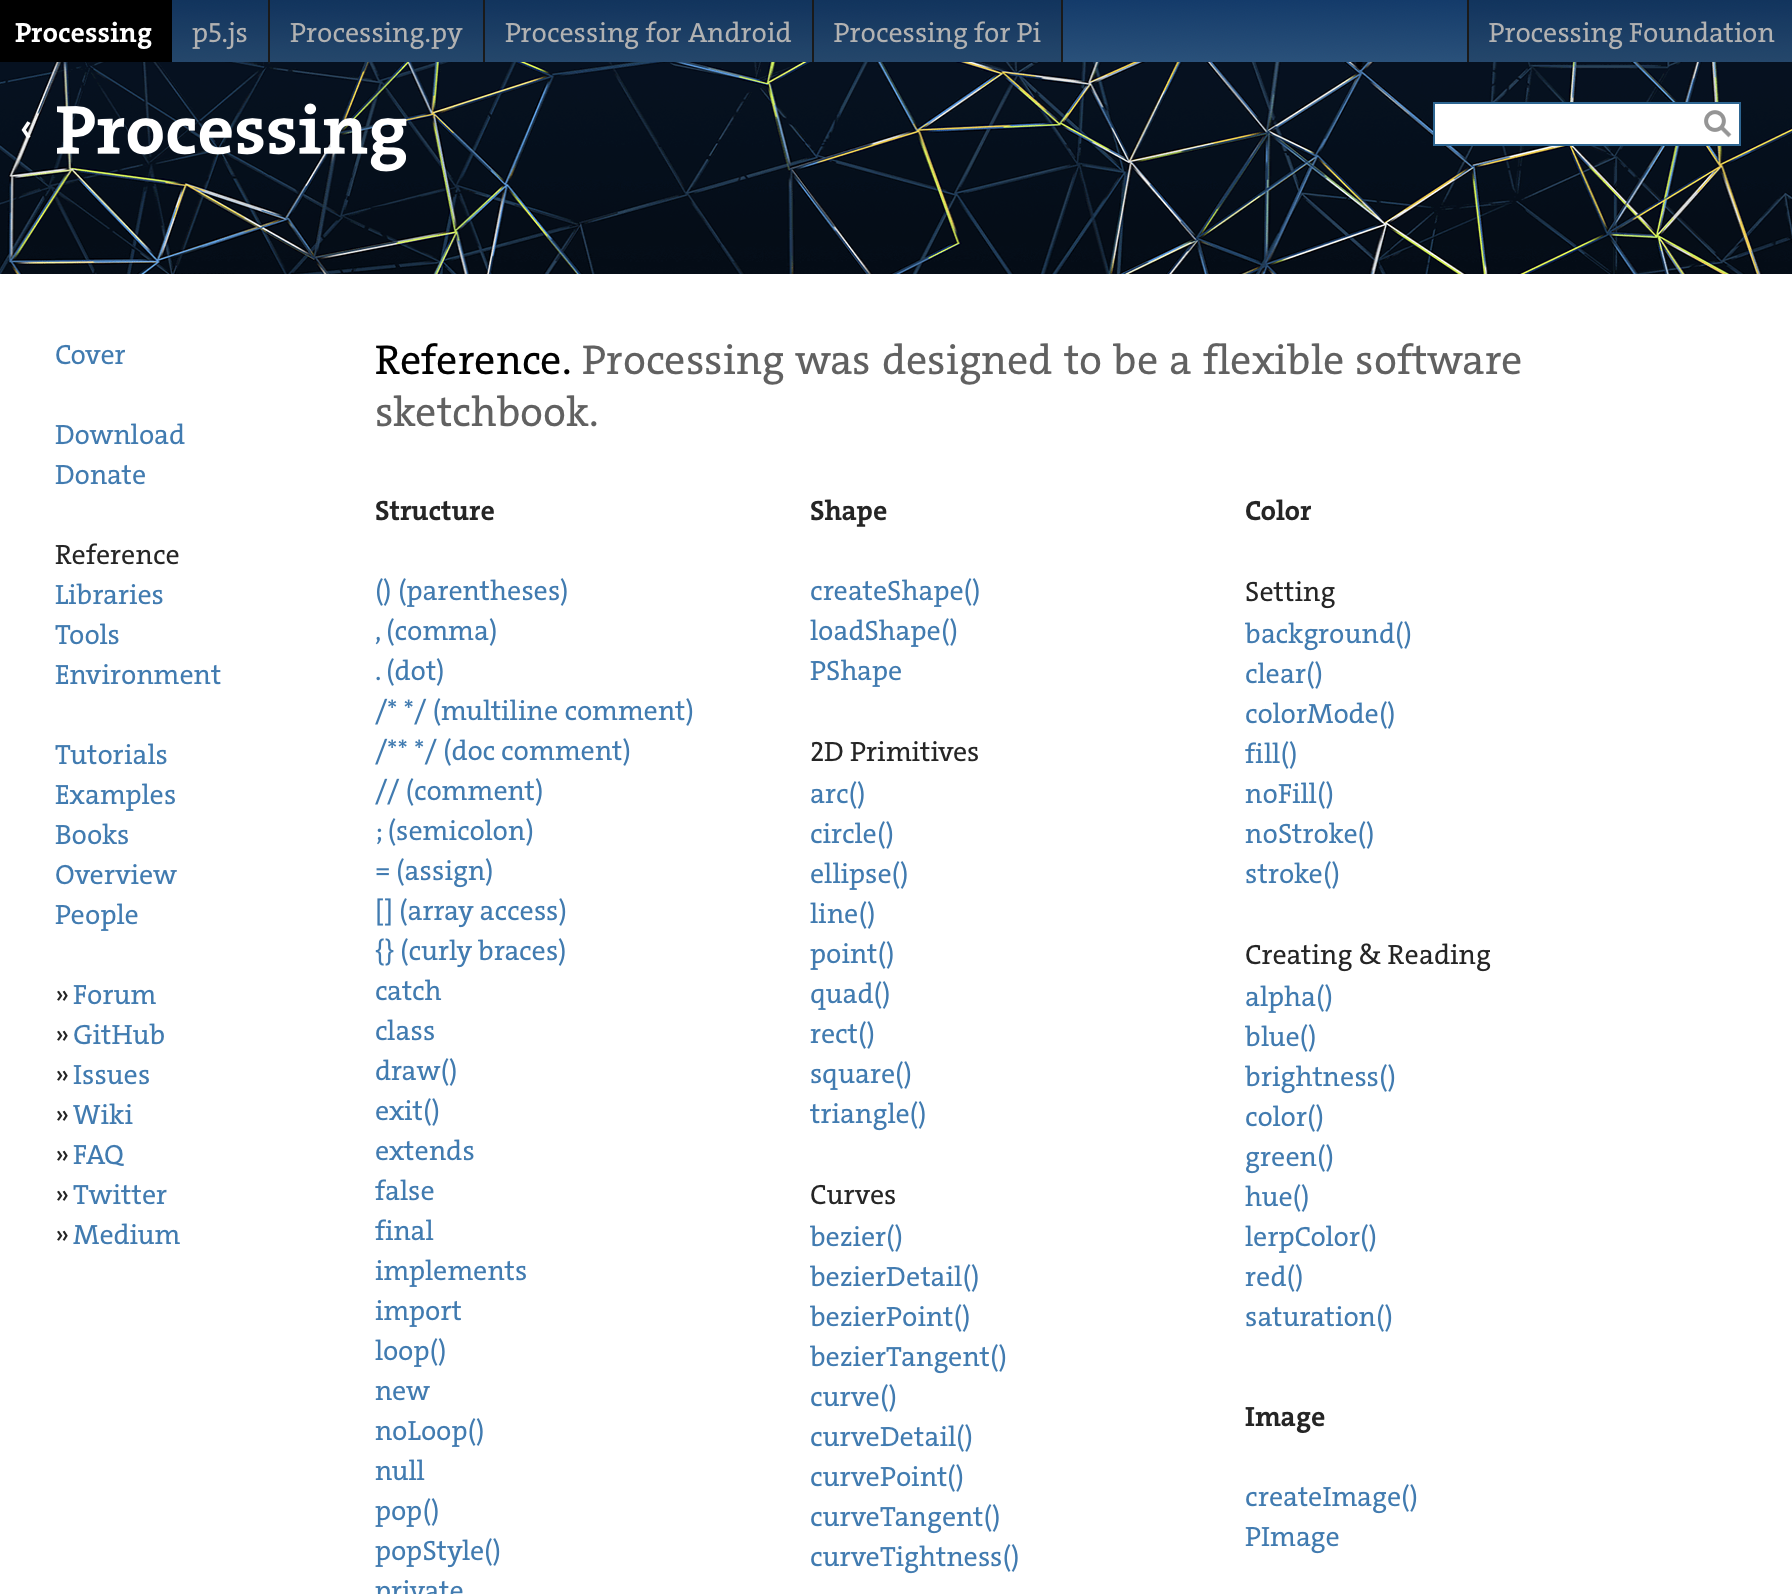Go to the Download page
Screen dimensions: 1792x1594
[120, 435]
